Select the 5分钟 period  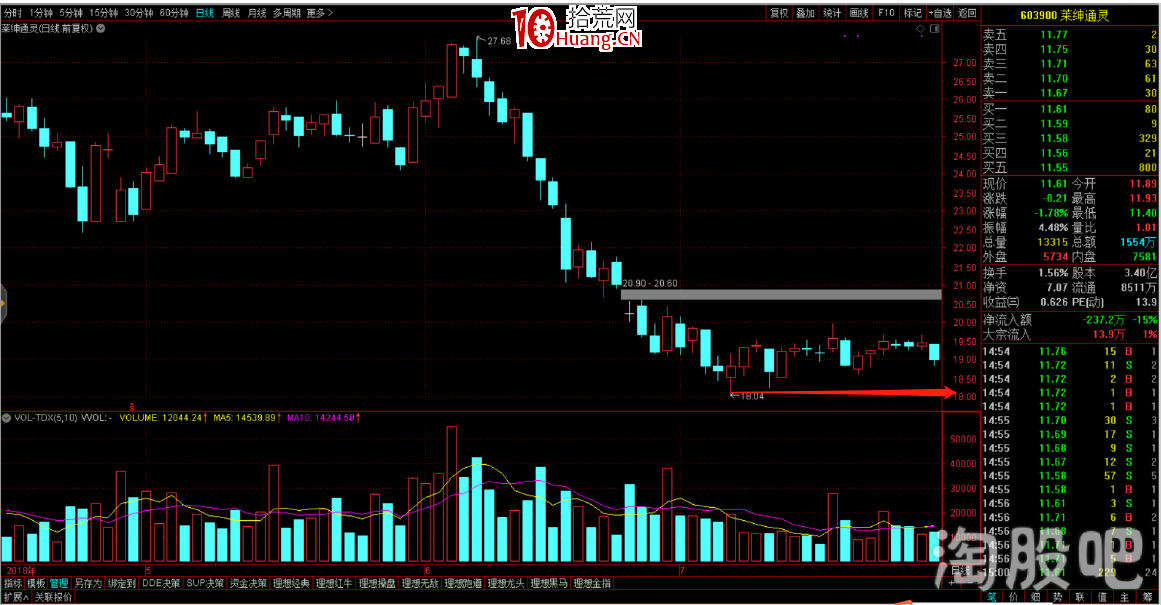tap(71, 13)
